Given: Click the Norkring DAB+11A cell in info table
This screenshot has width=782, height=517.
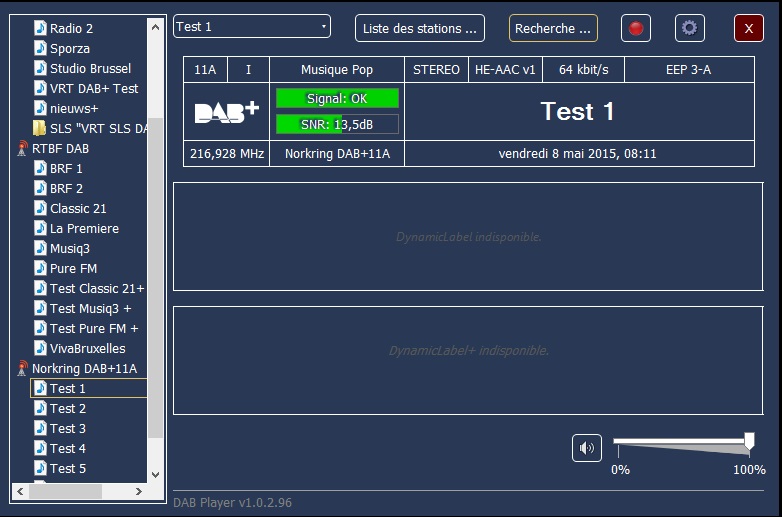Looking at the screenshot, I should click(337, 153).
